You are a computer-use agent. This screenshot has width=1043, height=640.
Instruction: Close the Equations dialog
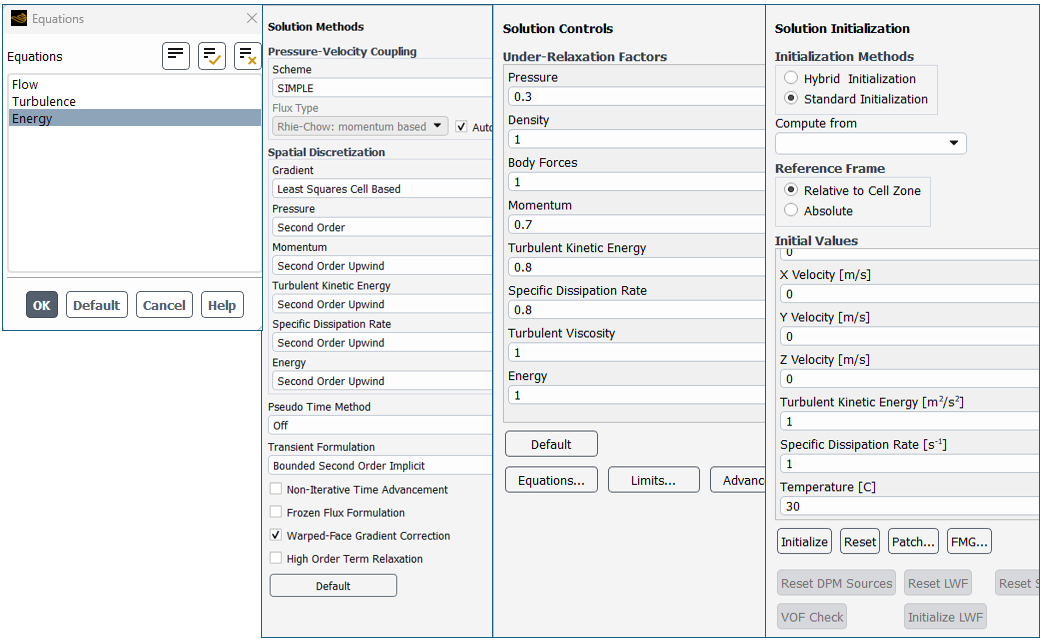(x=251, y=18)
